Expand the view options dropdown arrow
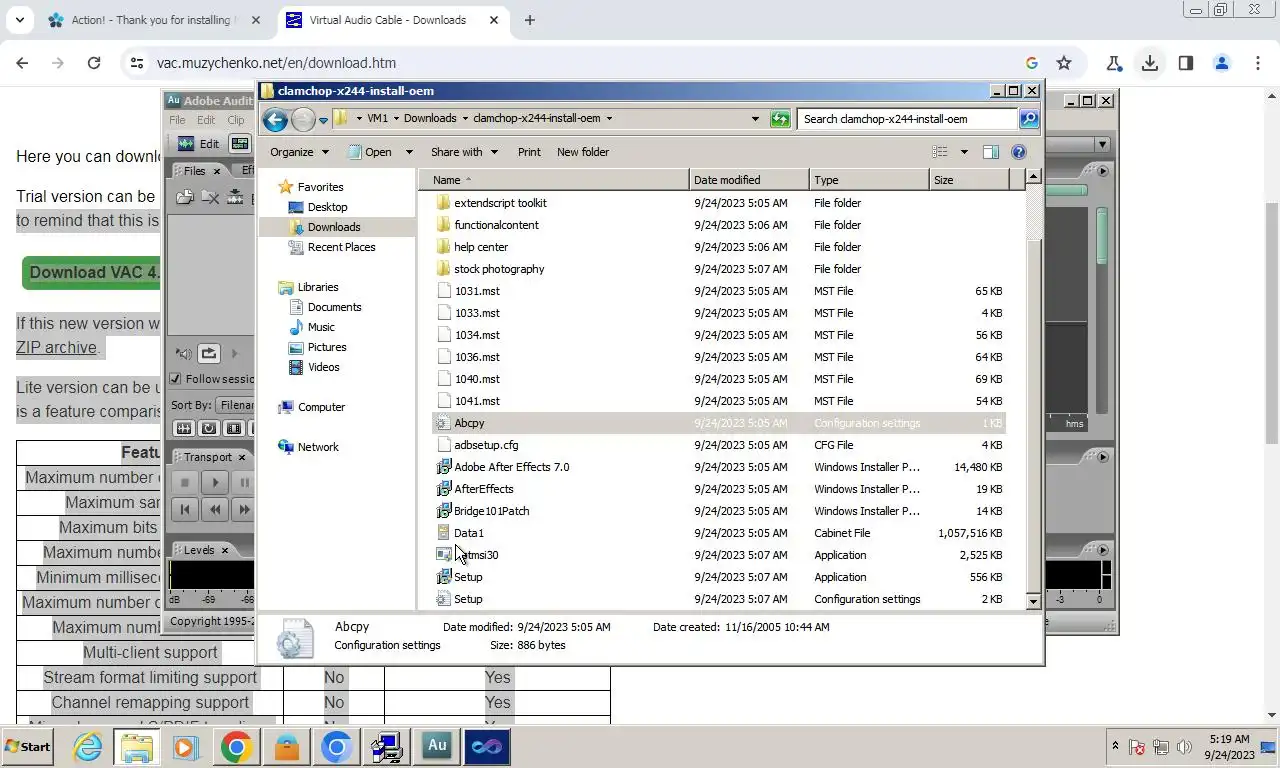The height and width of the screenshot is (768, 1280). click(x=964, y=152)
